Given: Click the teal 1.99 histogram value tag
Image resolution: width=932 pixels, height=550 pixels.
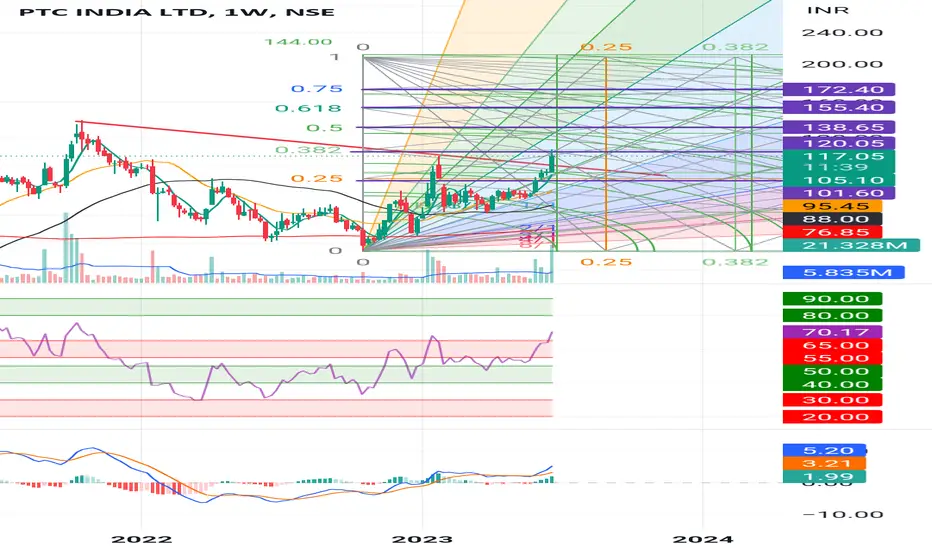Looking at the screenshot, I should pyautogui.click(x=824, y=476).
